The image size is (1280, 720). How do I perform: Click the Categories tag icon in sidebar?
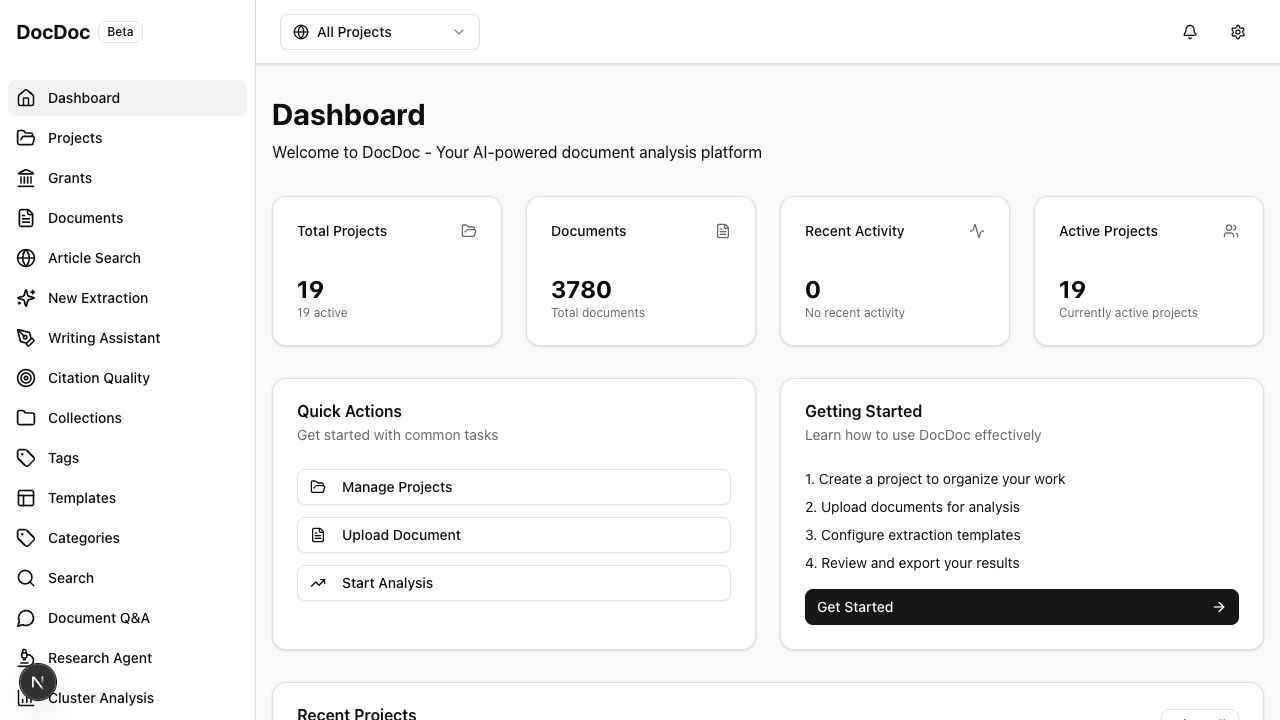click(x=27, y=538)
